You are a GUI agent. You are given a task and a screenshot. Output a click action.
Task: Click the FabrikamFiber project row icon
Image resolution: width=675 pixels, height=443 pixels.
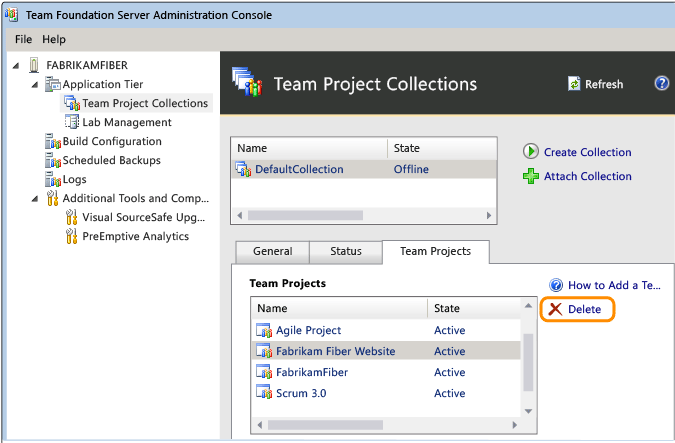click(264, 372)
